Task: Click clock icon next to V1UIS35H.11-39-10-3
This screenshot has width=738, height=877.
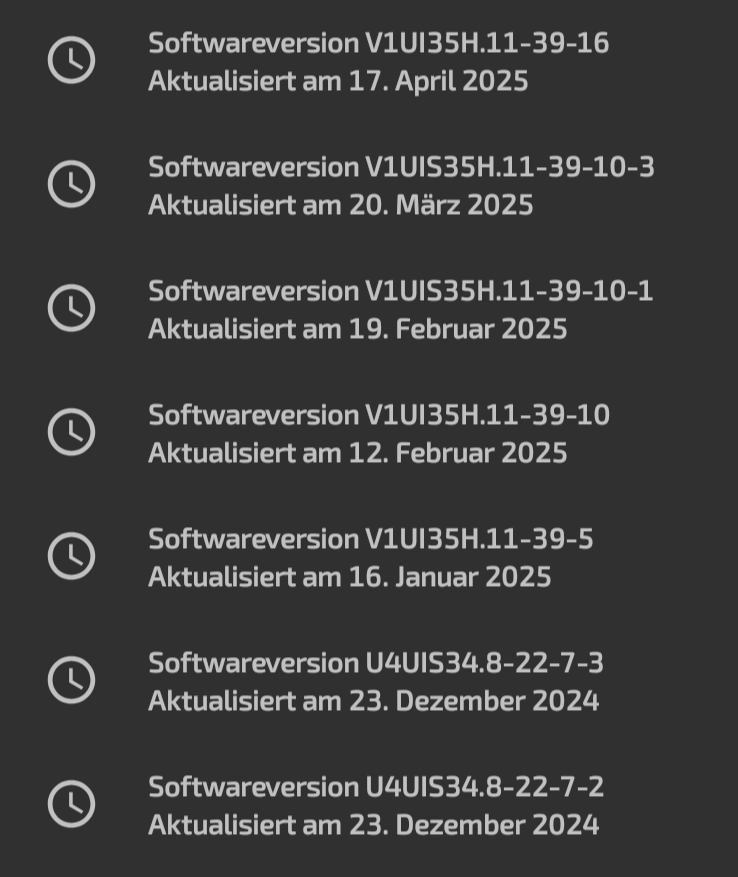Action: pyautogui.click(x=71, y=185)
